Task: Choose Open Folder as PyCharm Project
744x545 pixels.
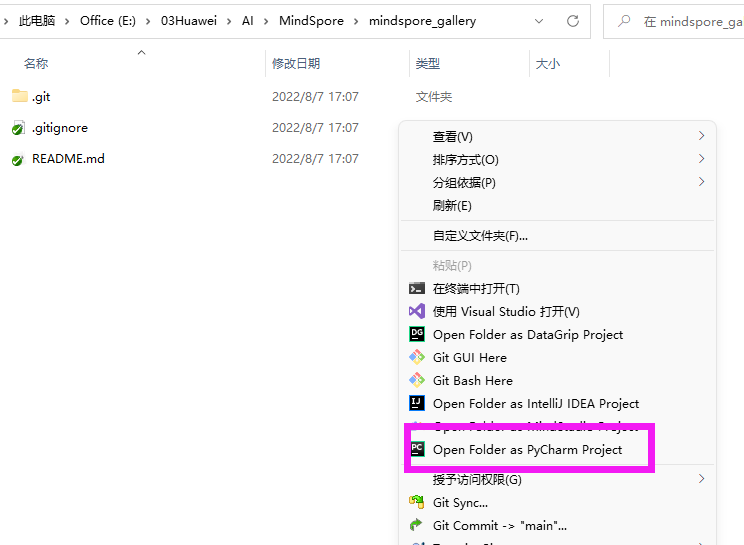Action: [x=527, y=450]
